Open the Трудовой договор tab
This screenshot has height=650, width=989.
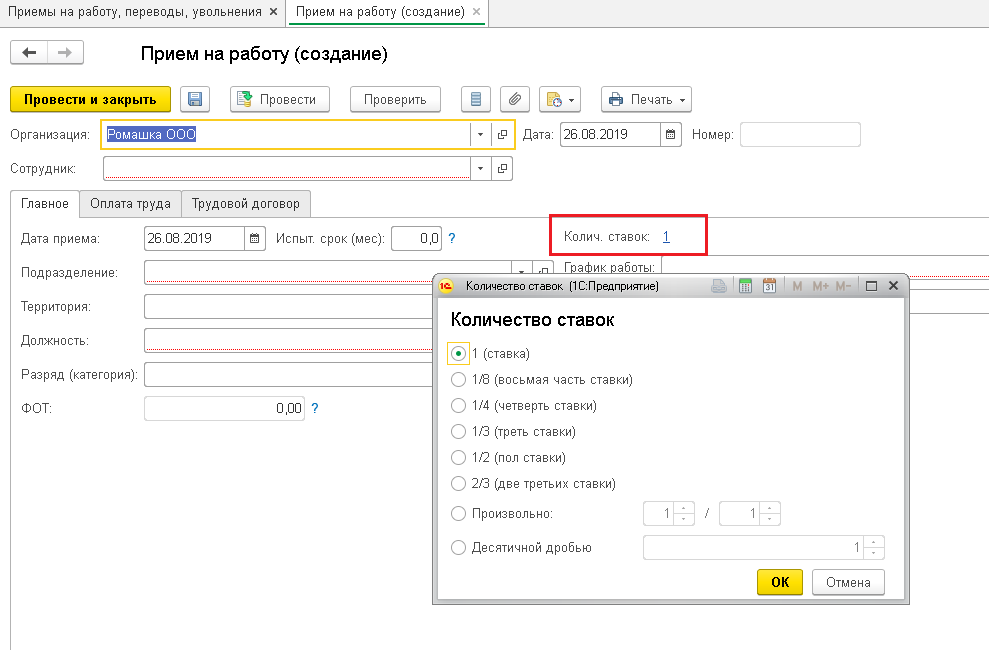(246, 204)
